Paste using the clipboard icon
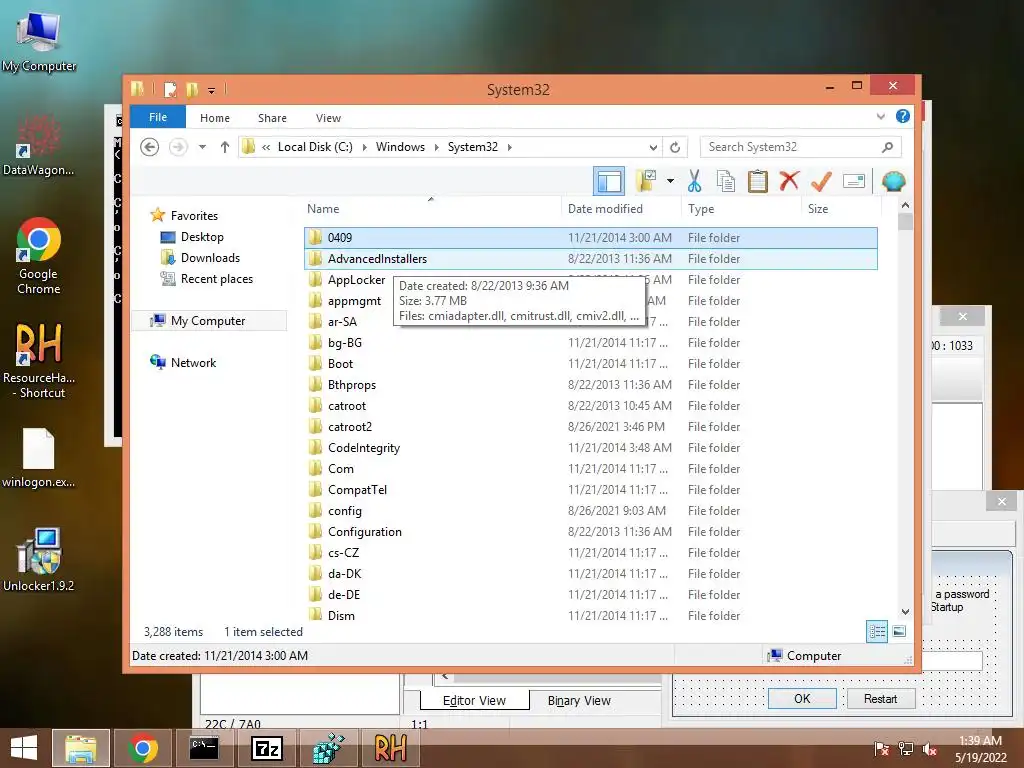This screenshot has width=1024, height=768. pyautogui.click(x=758, y=181)
